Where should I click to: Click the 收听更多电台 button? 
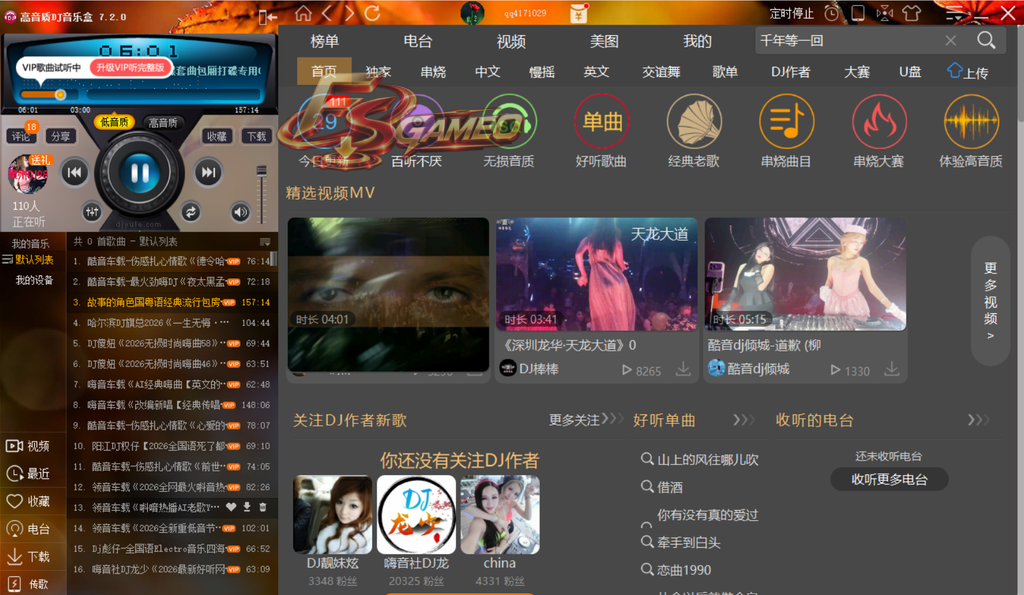889,479
